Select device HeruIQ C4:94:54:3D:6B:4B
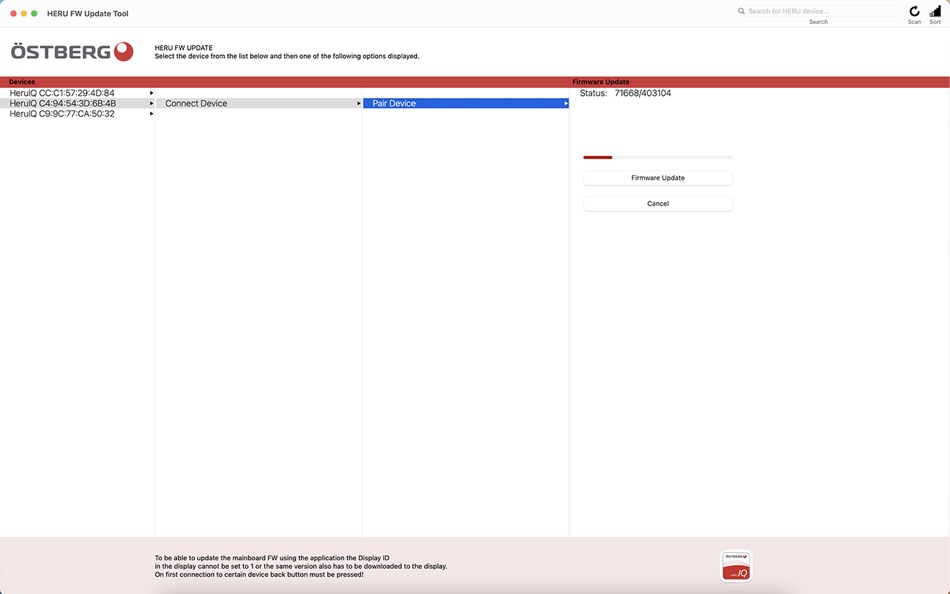The height and width of the screenshot is (594, 950). coord(78,103)
